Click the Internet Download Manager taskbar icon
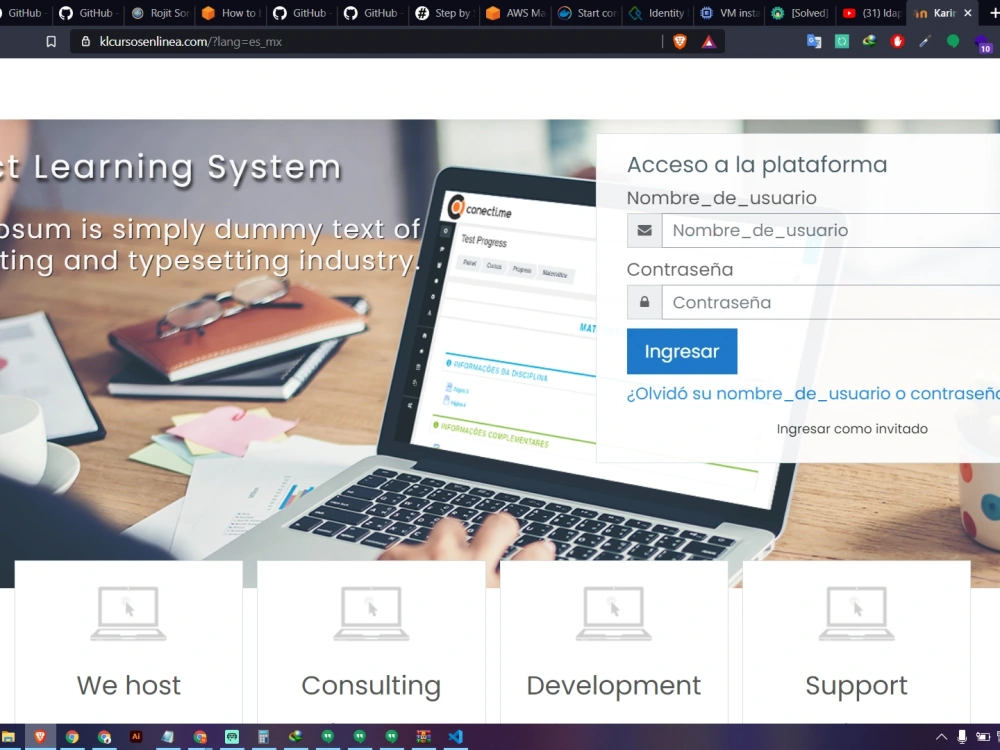This screenshot has height=750, width=1000. click(x=295, y=737)
